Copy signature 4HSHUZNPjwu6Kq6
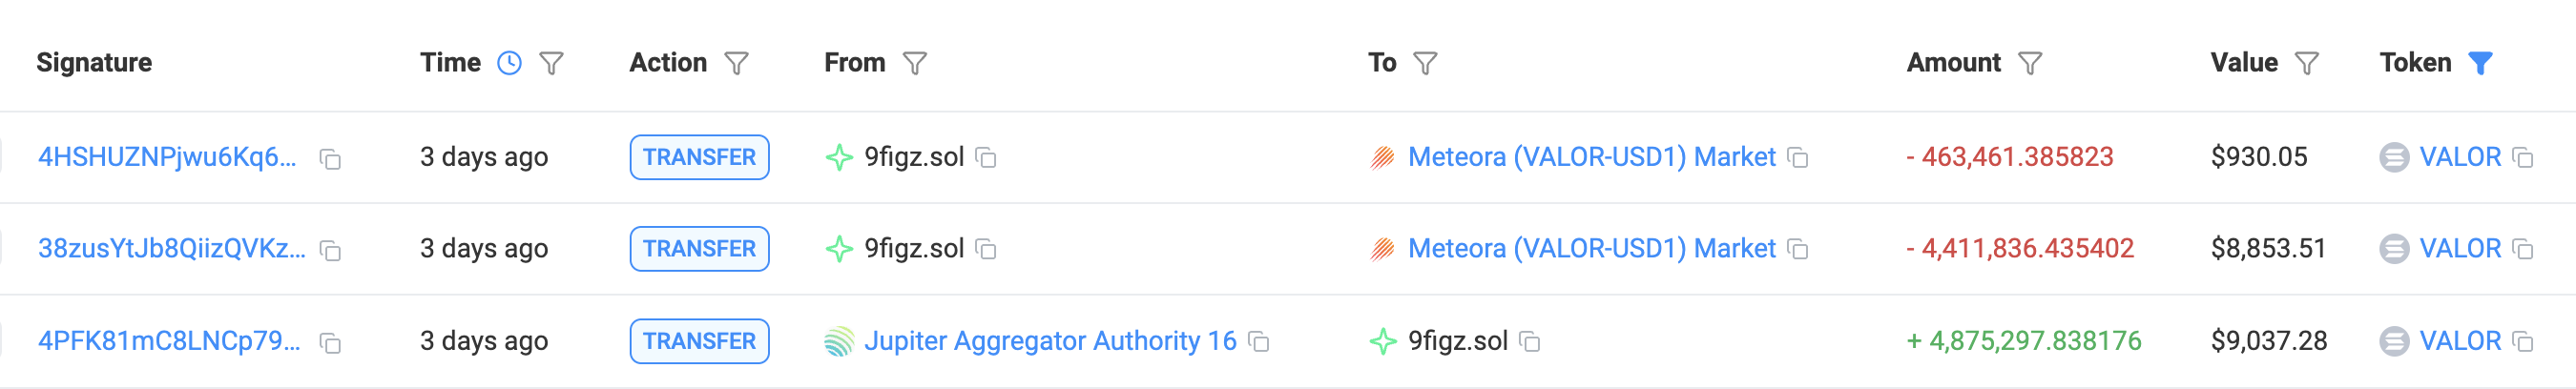Viewport: 2576px width, 389px height. [x=330, y=159]
